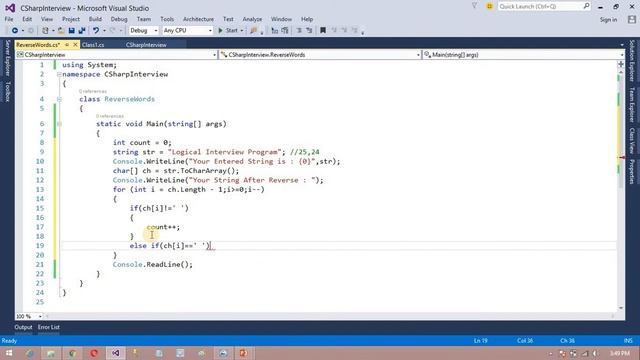
Task: Focus the Quick Launch search box
Action: pos(544,7)
